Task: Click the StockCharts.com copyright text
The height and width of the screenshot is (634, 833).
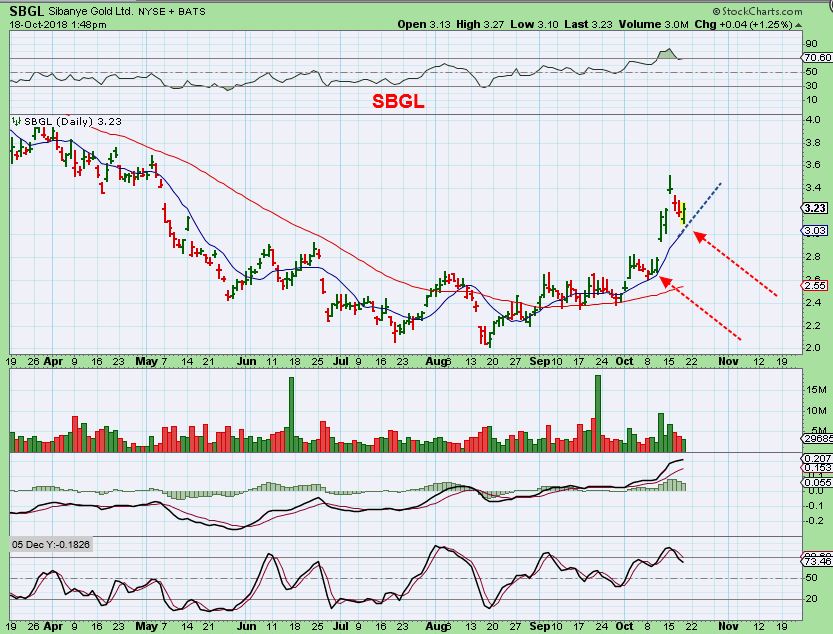Action: [x=757, y=11]
